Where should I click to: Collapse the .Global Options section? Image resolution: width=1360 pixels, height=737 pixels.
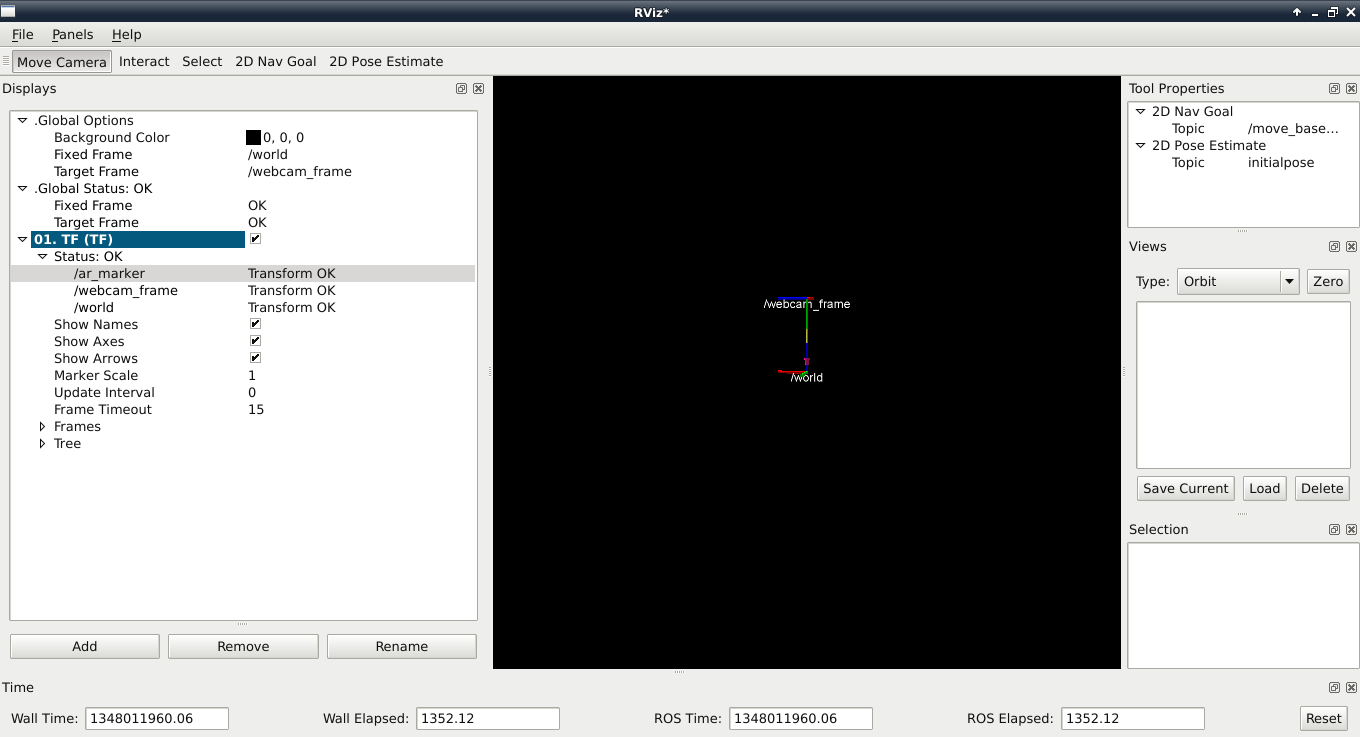click(23, 121)
